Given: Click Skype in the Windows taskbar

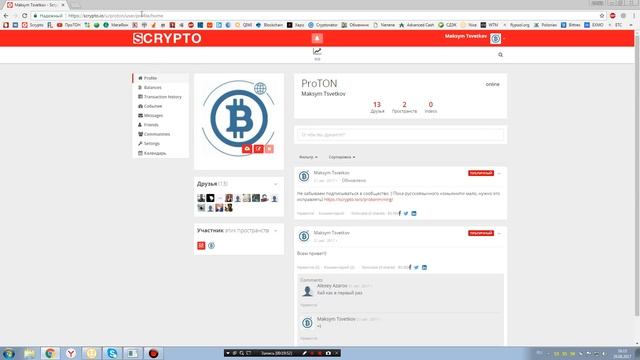Looking at the screenshot, I should coord(112,353).
